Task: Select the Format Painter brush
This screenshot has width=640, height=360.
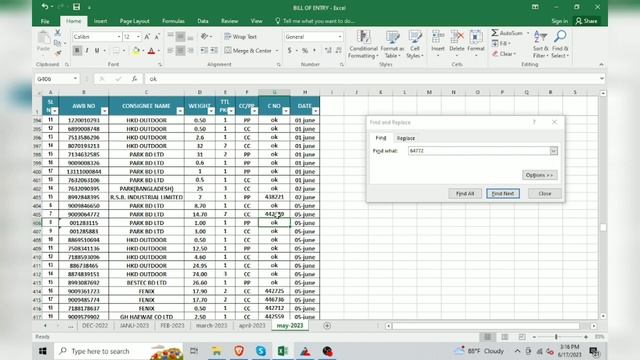Action: (x=58, y=53)
